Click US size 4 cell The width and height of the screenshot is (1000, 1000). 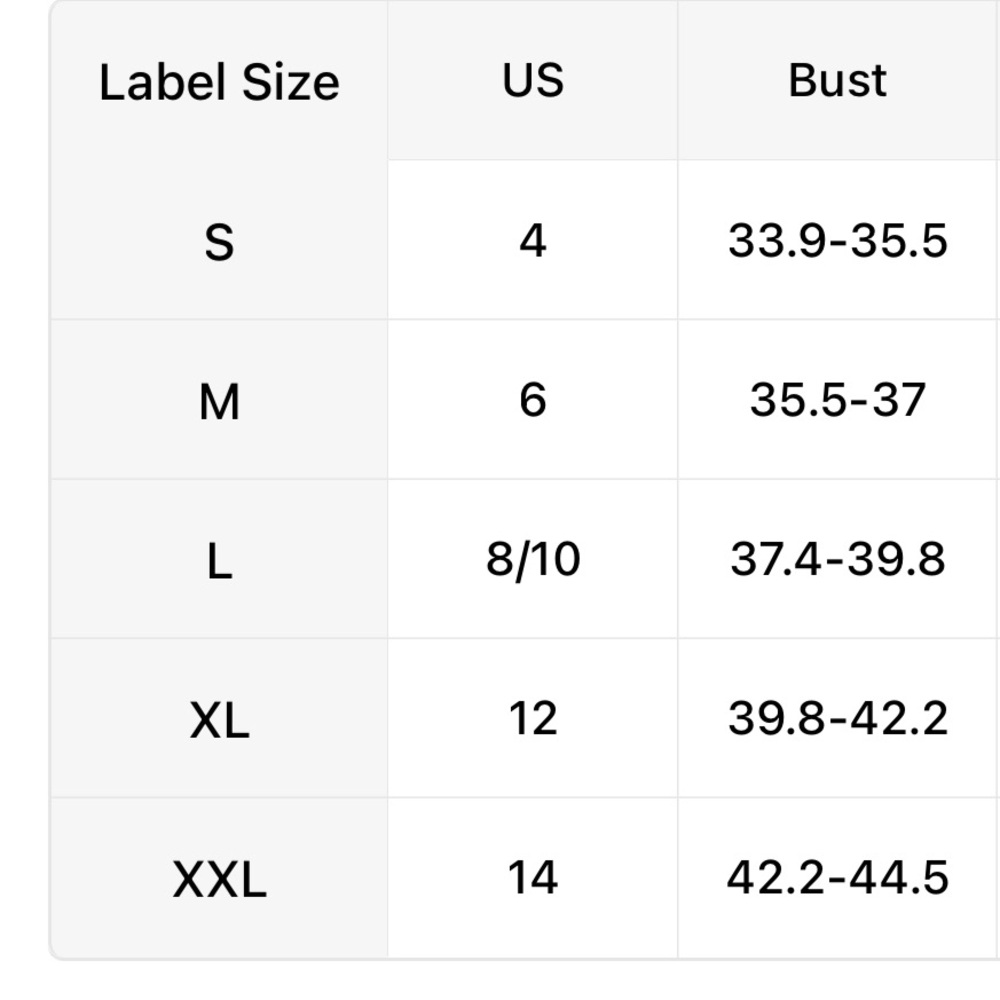click(533, 240)
